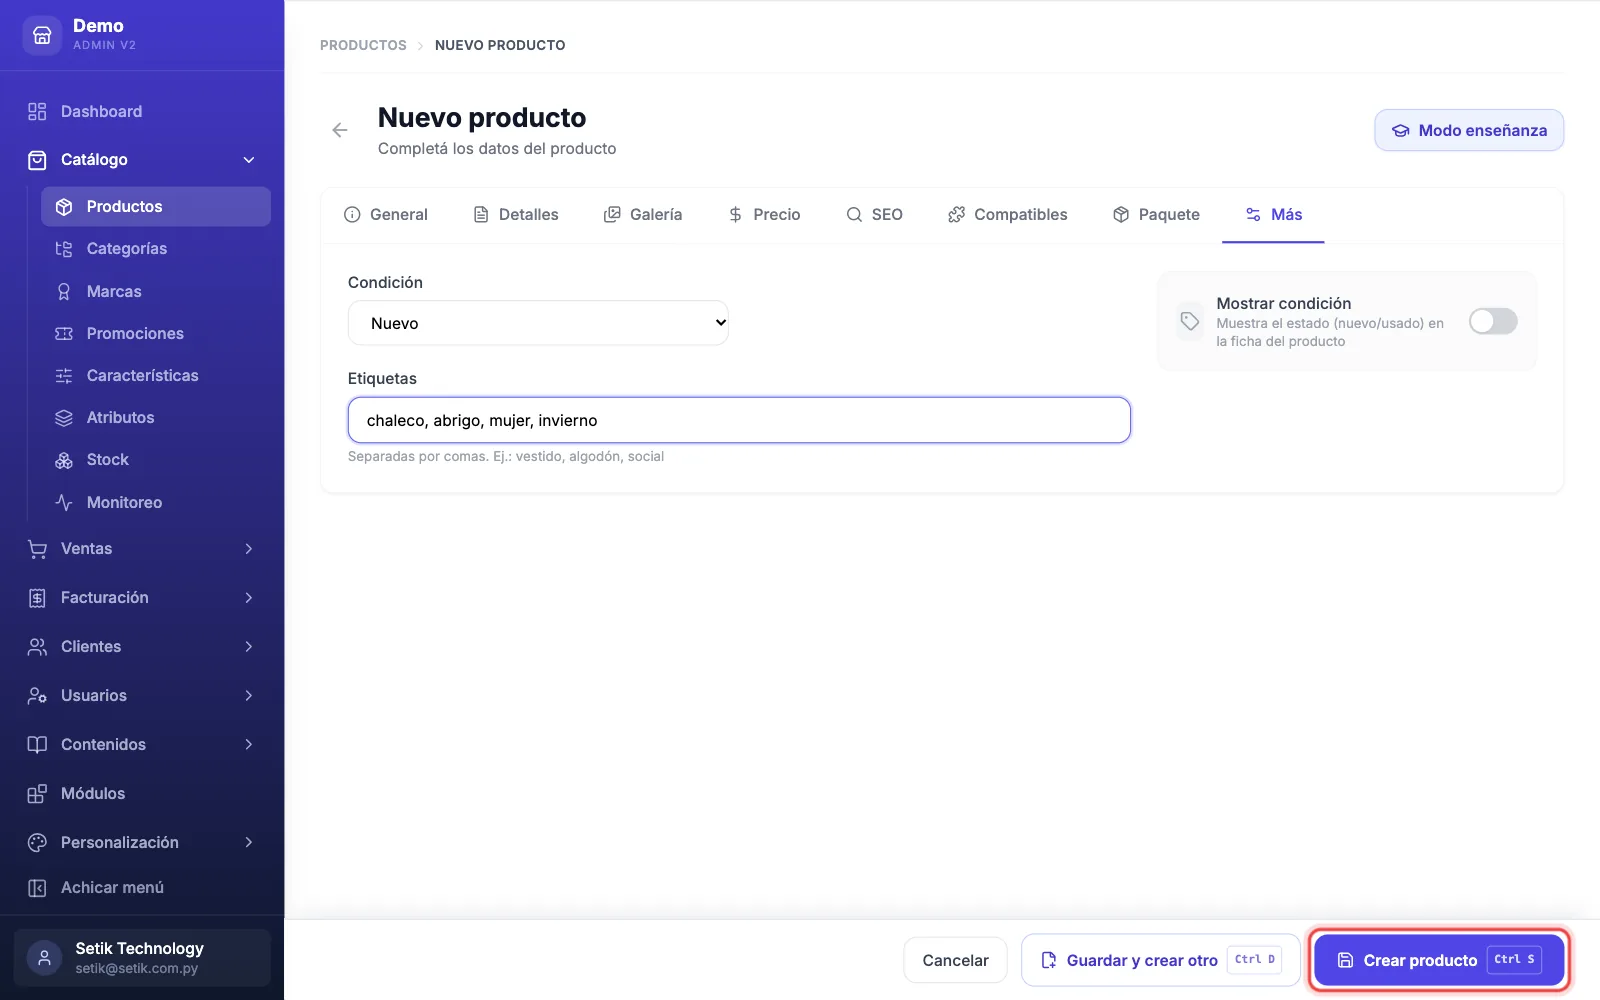
Task: Expand the Facturación menu chevron
Action: pyautogui.click(x=249, y=598)
